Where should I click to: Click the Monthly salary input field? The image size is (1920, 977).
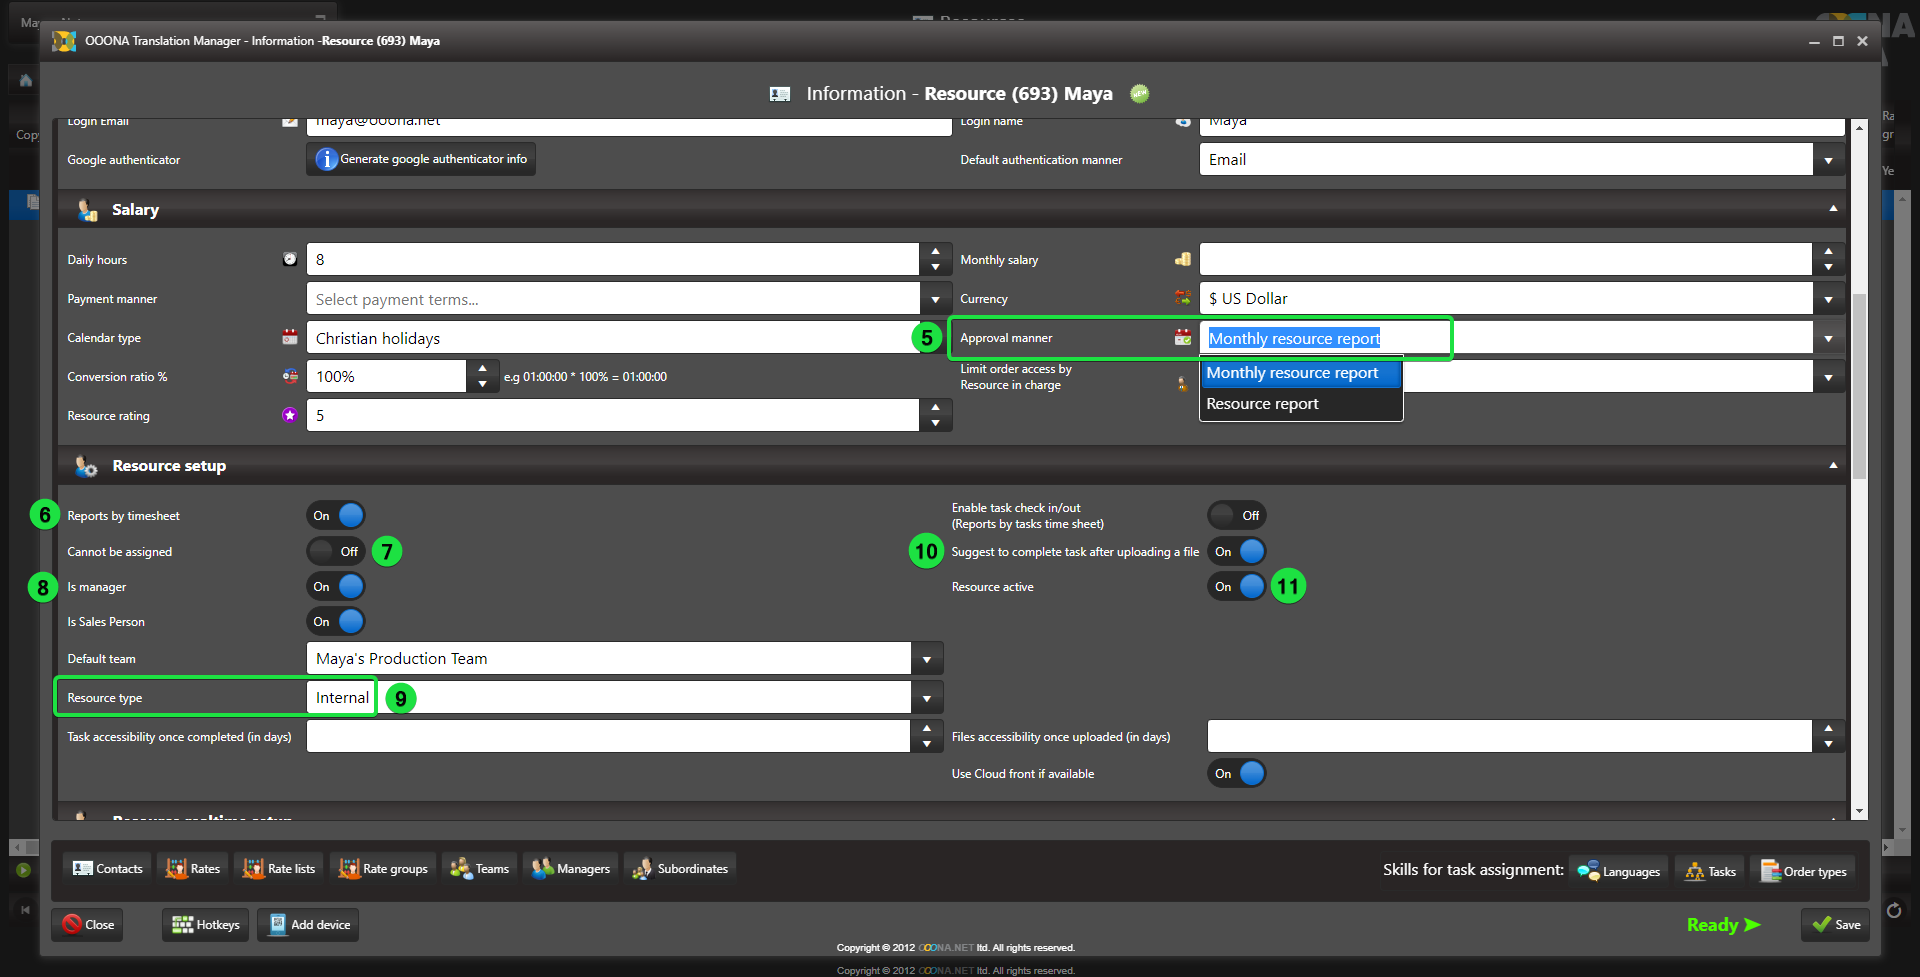click(1505, 260)
